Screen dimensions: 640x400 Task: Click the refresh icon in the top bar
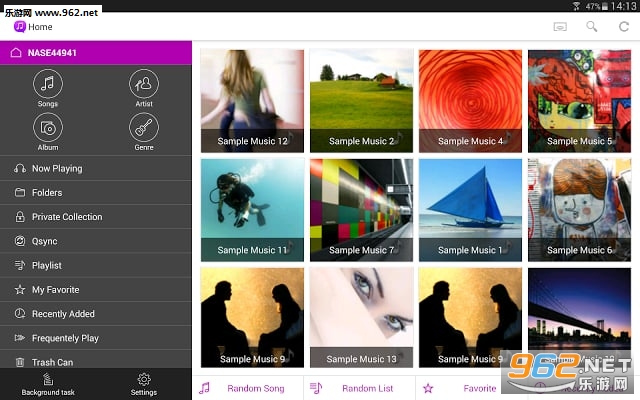(x=624, y=27)
